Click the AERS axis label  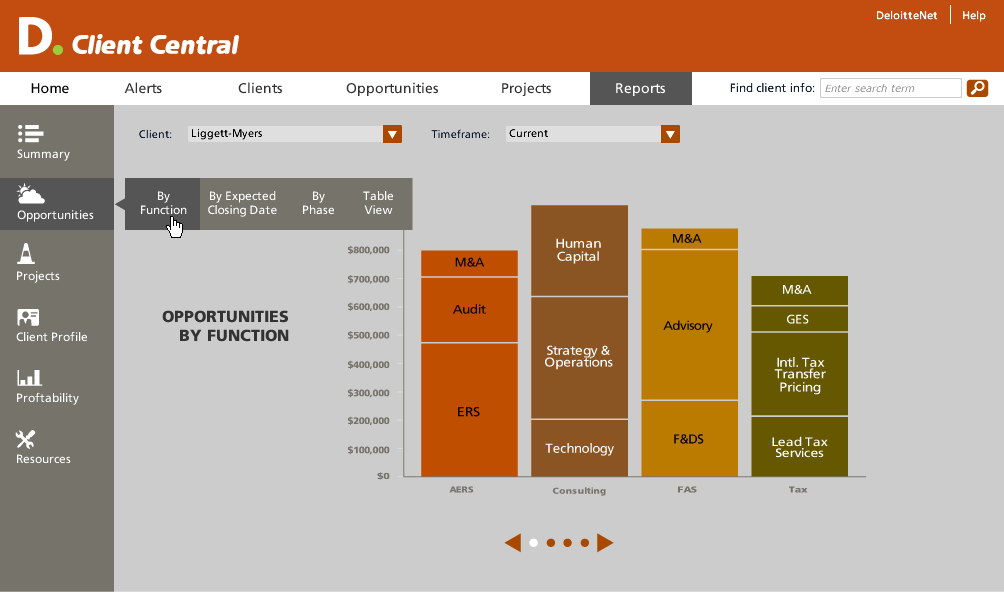[462, 490]
